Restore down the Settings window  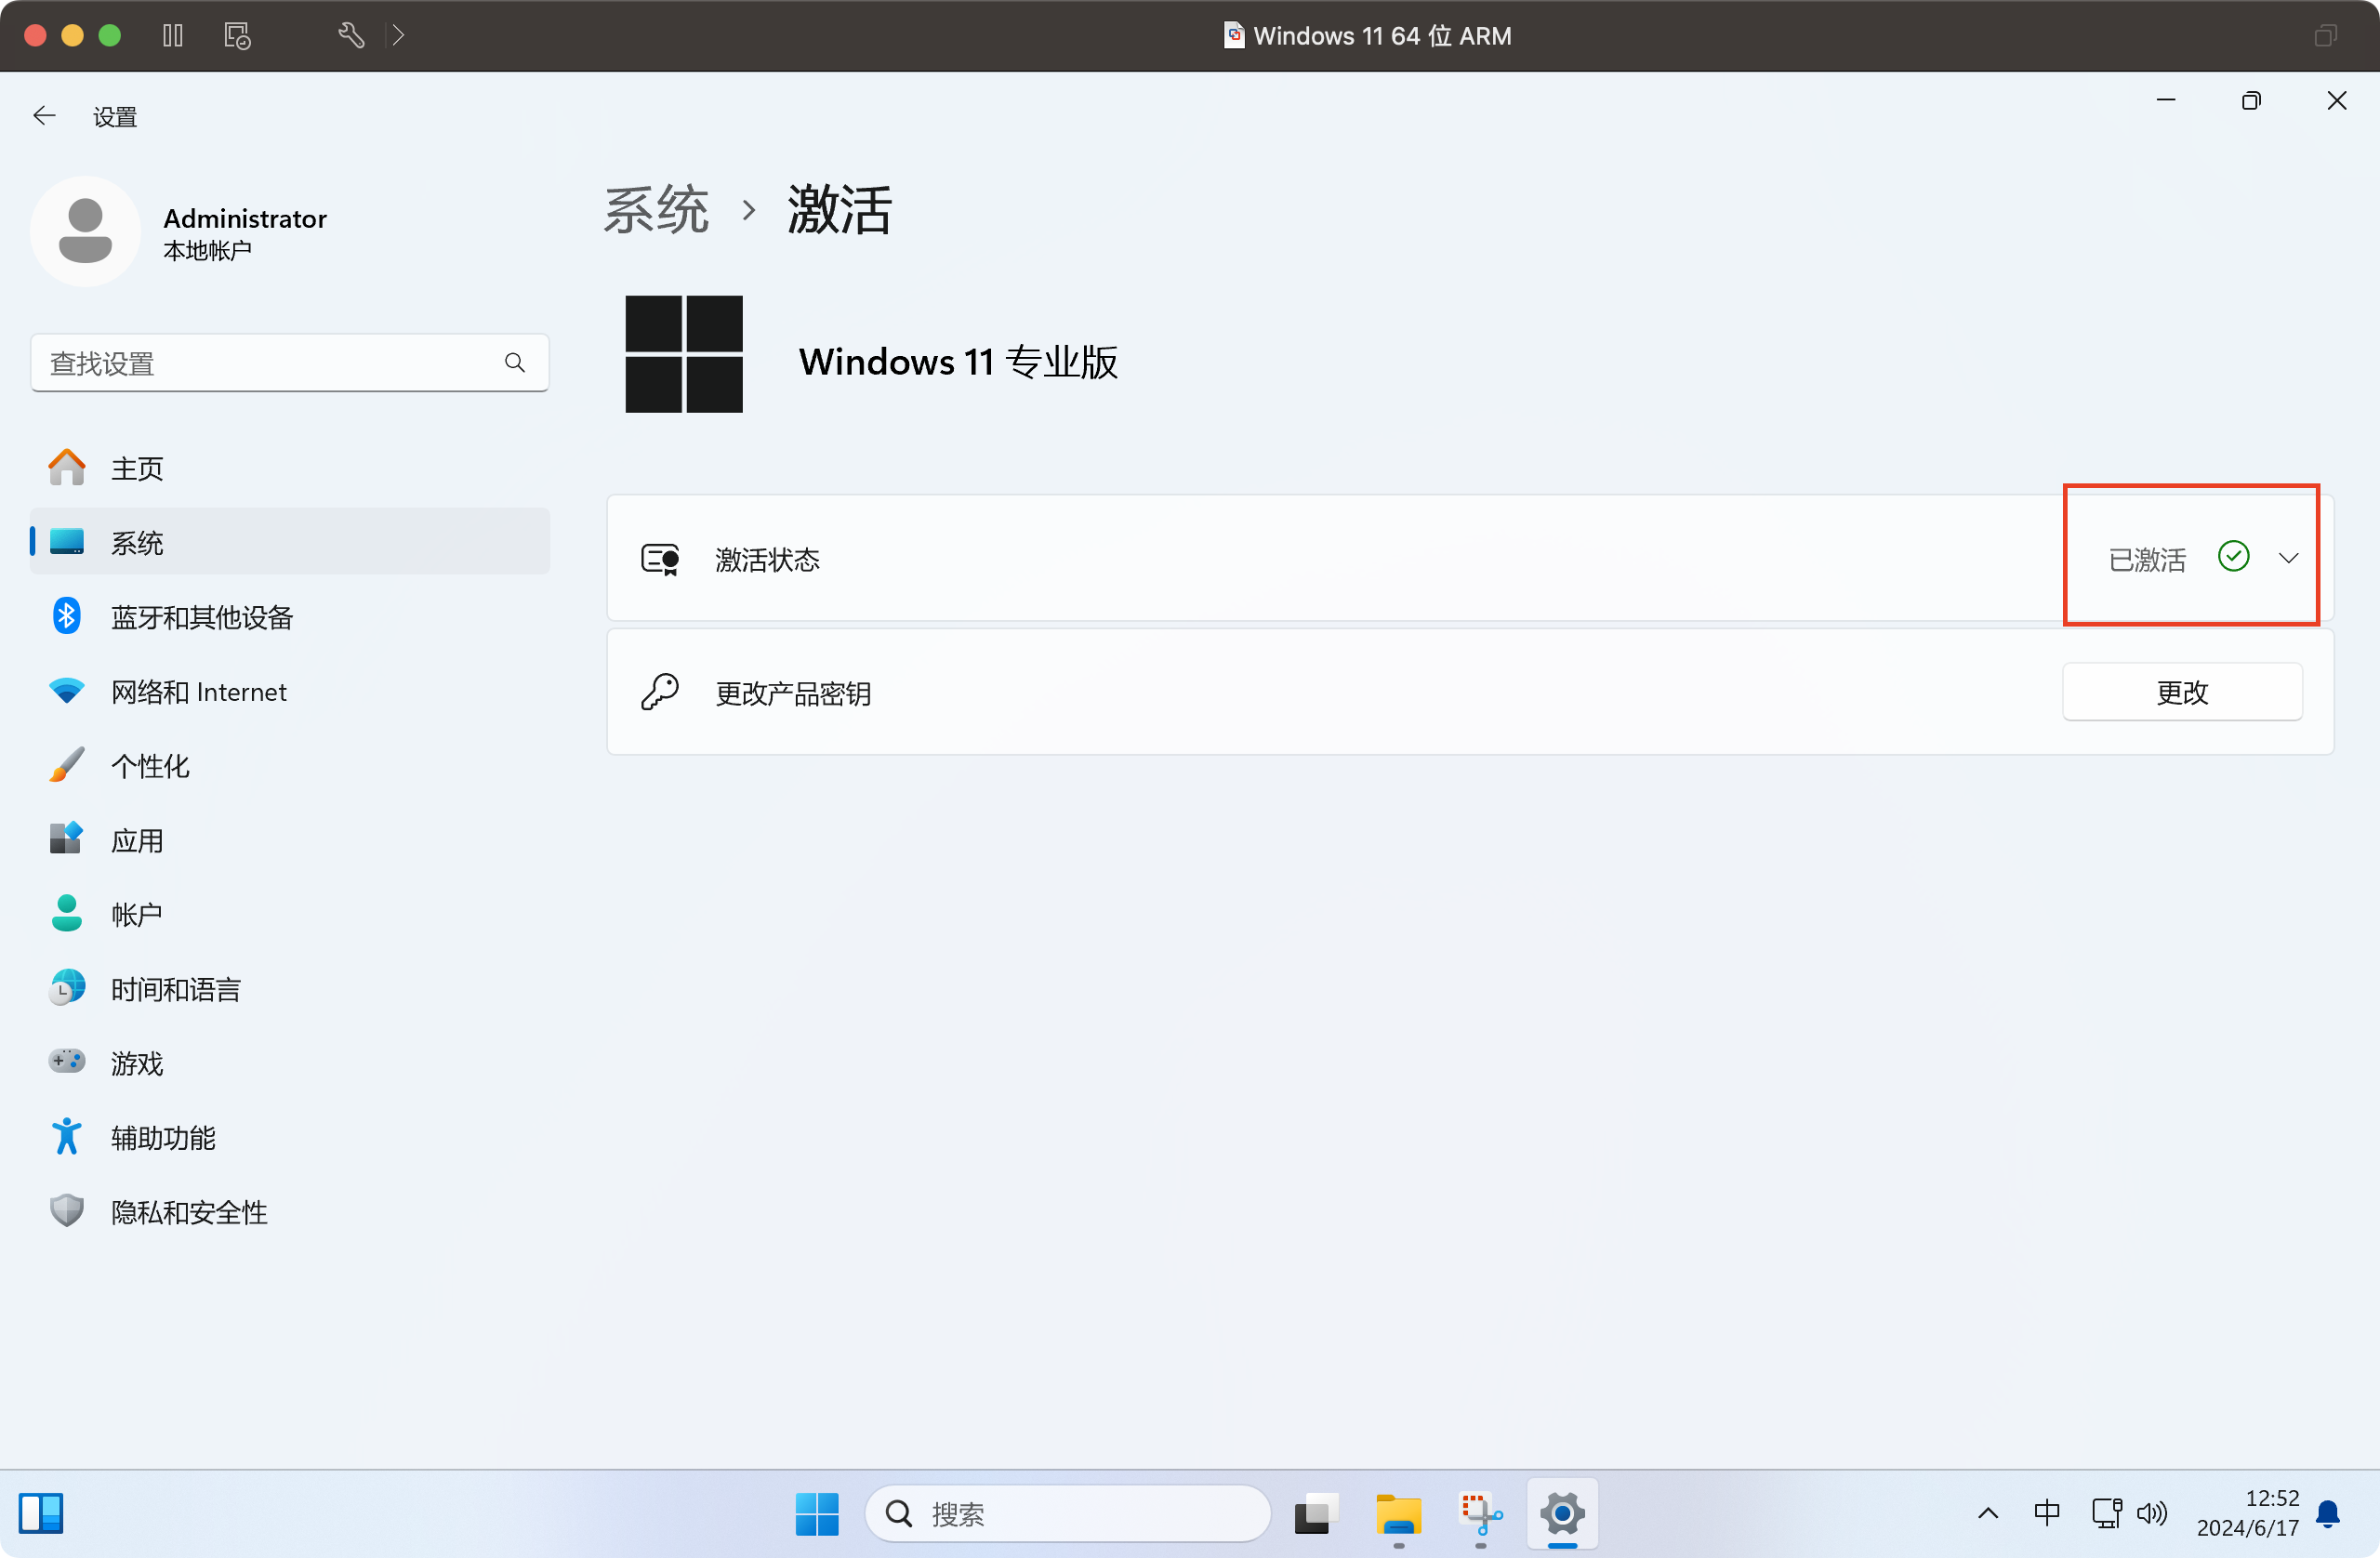2251,100
